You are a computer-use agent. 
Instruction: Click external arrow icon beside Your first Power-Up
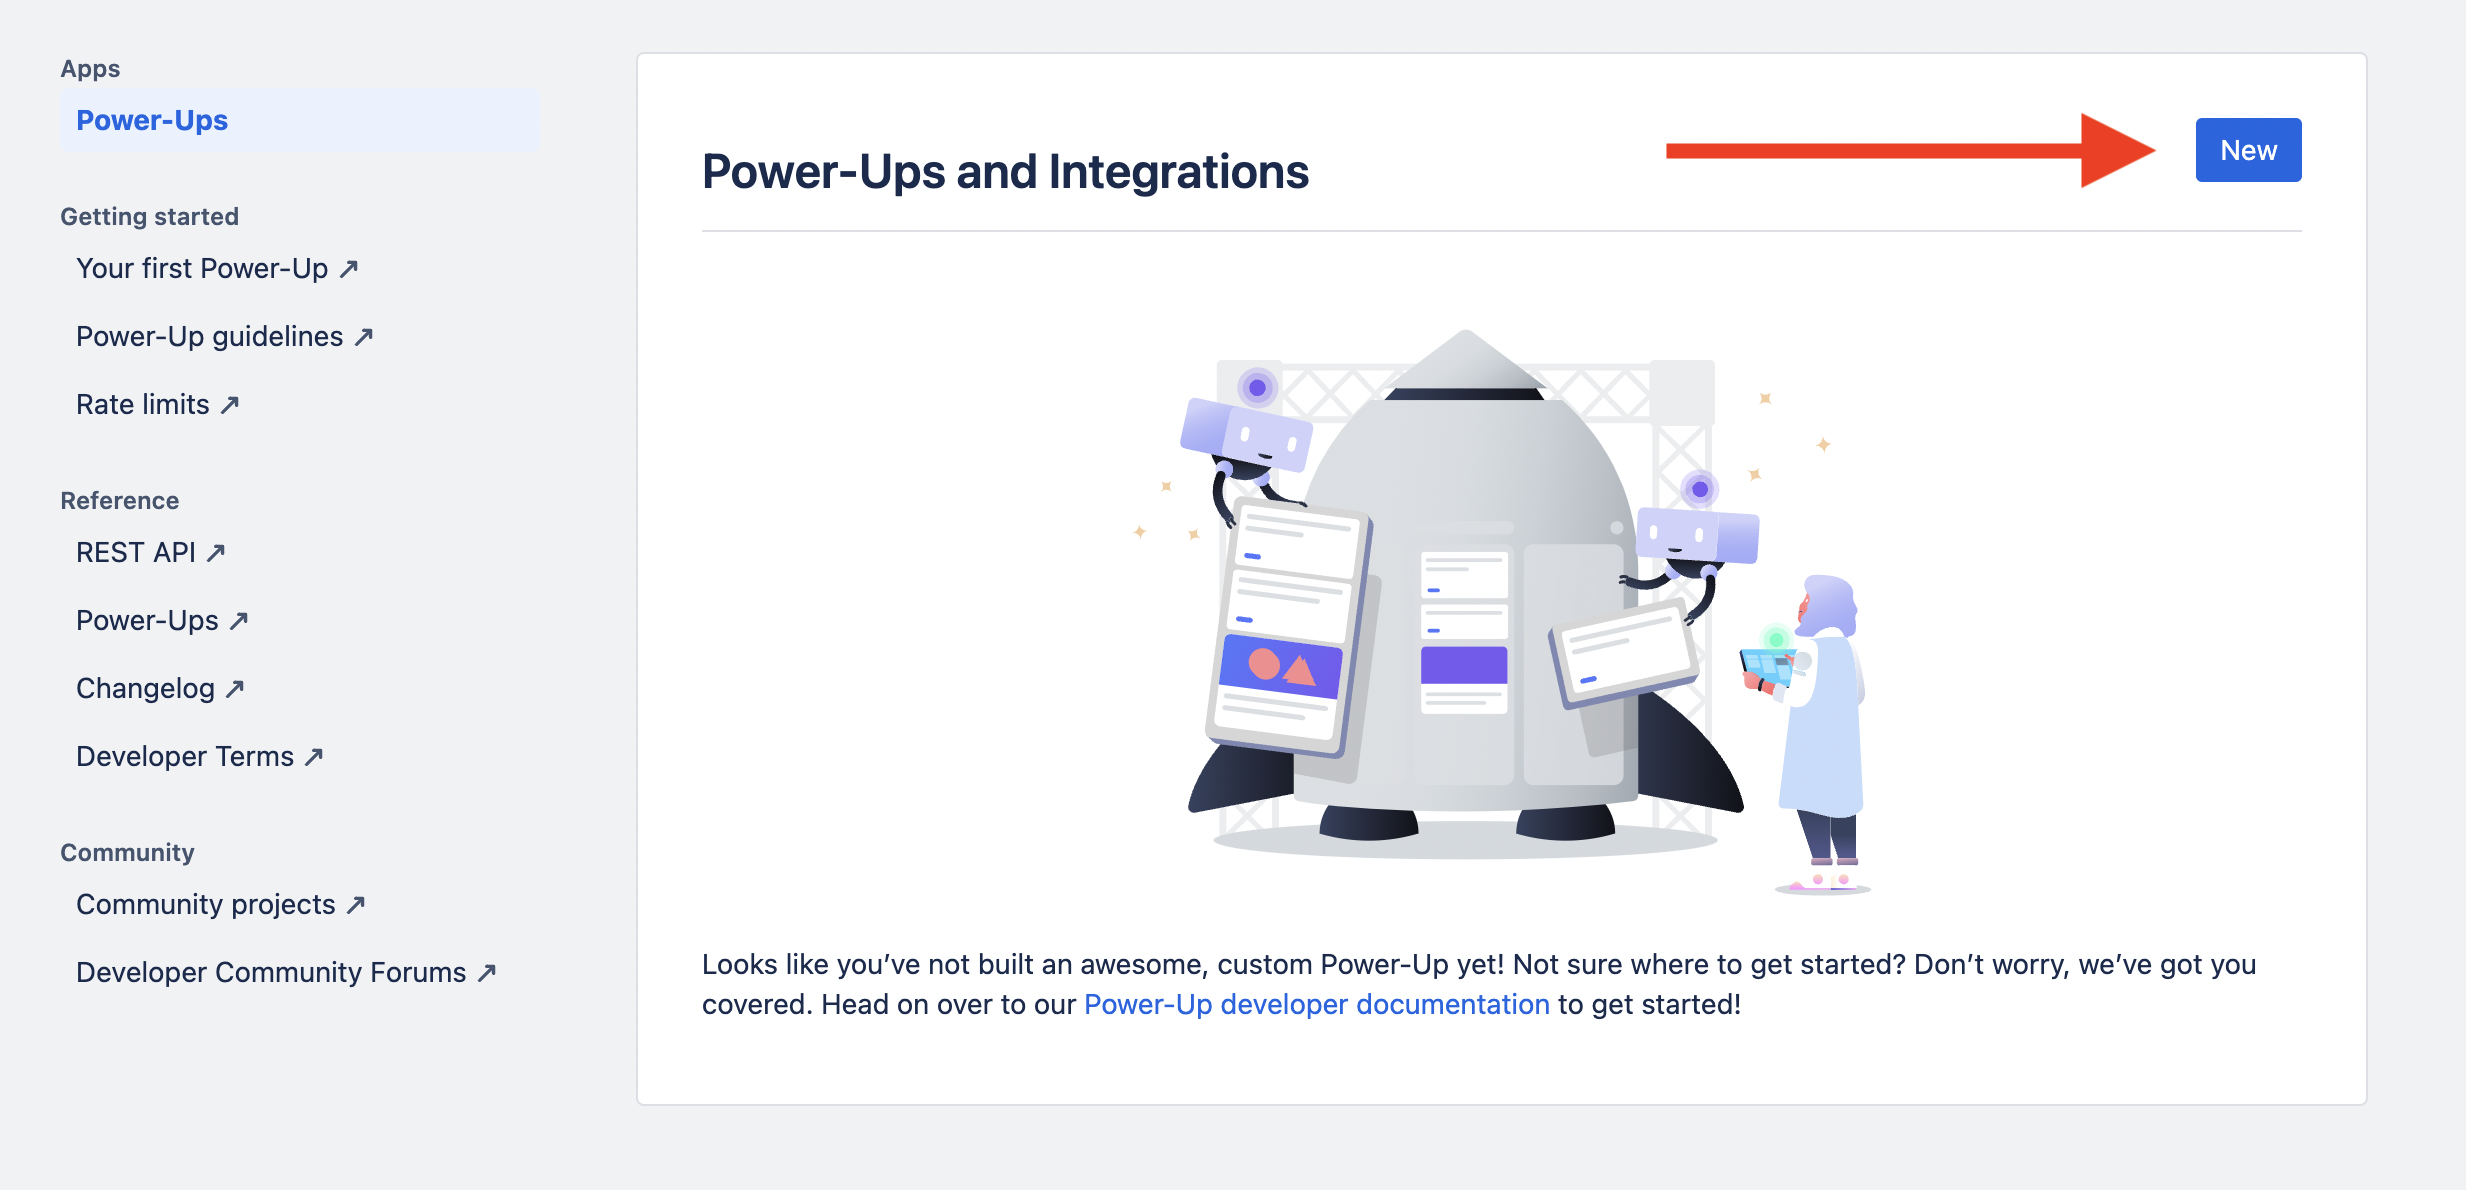348,269
